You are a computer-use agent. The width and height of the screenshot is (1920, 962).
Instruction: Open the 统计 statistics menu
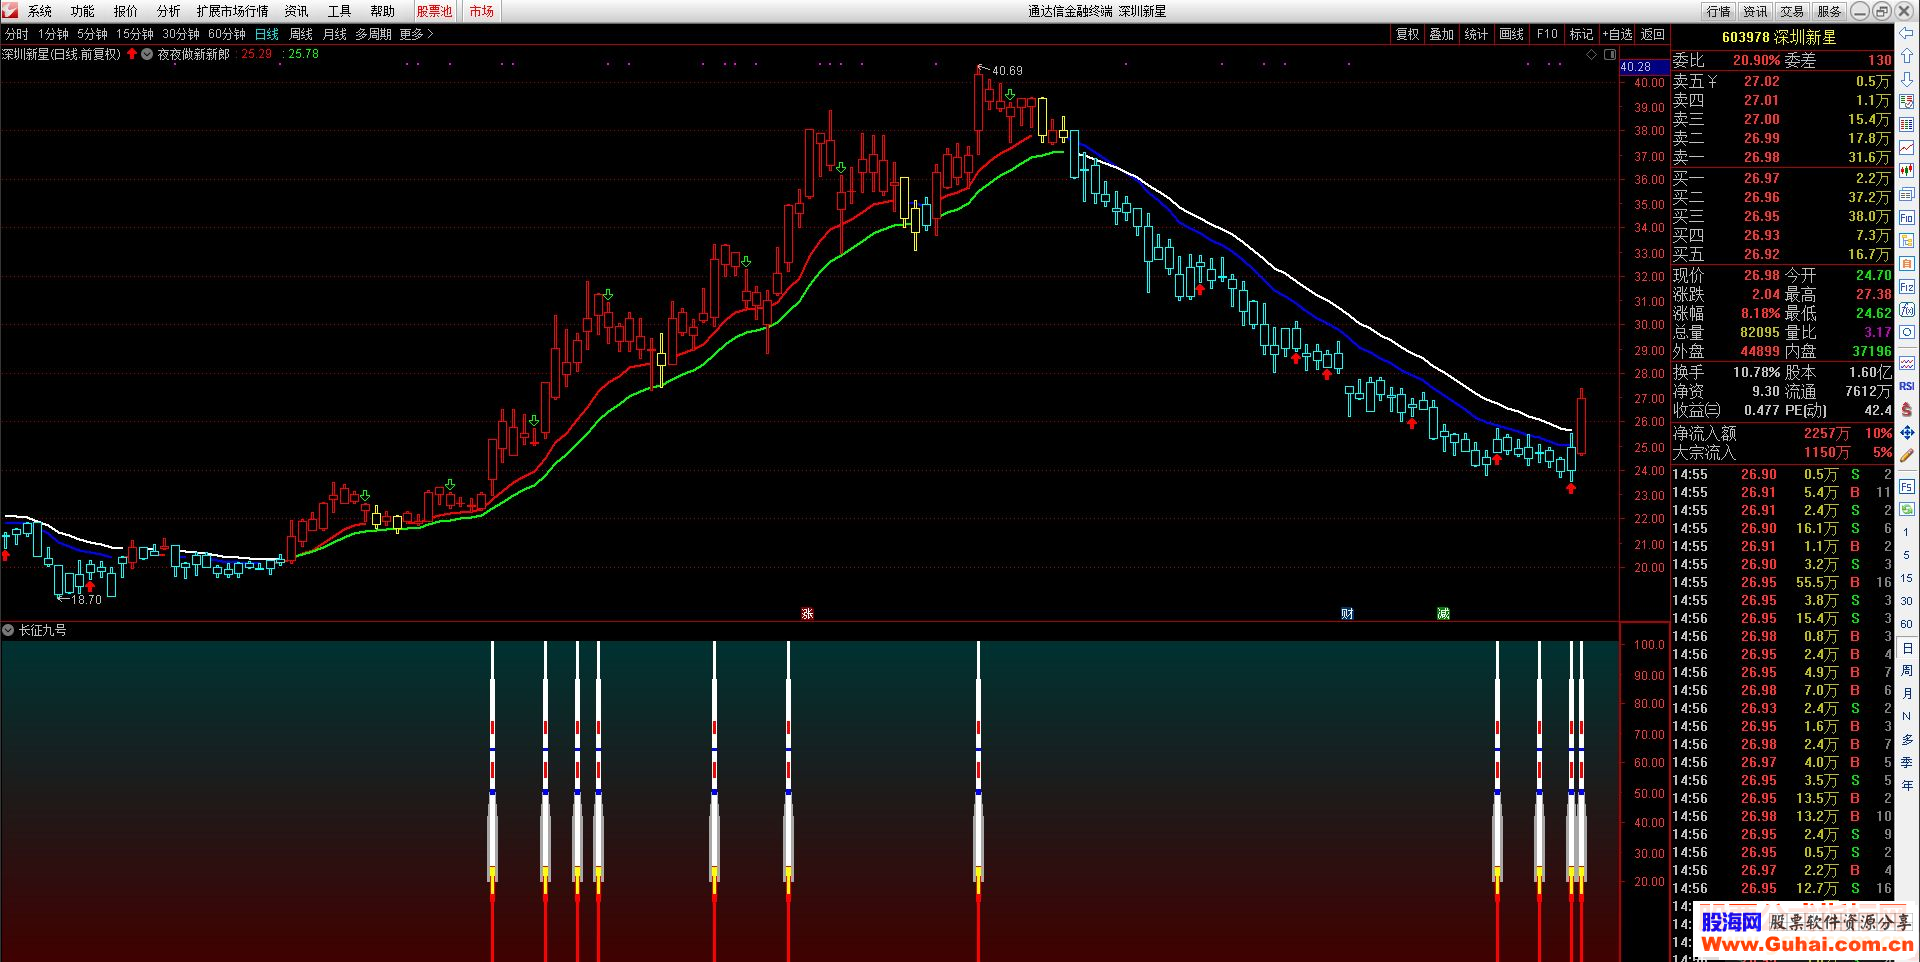tap(1476, 34)
